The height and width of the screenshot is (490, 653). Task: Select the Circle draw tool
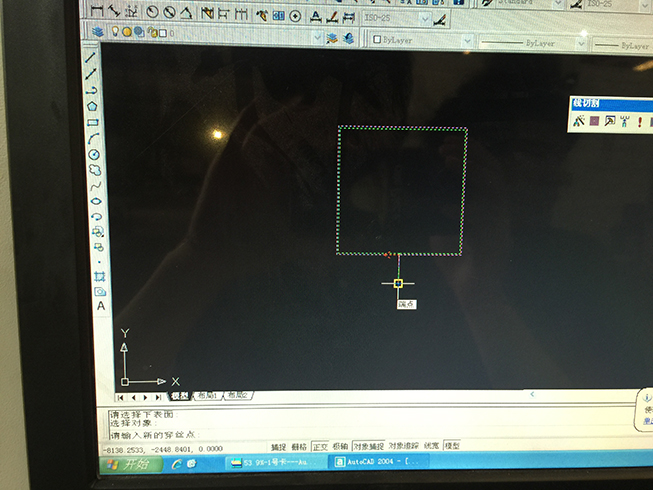(x=94, y=155)
